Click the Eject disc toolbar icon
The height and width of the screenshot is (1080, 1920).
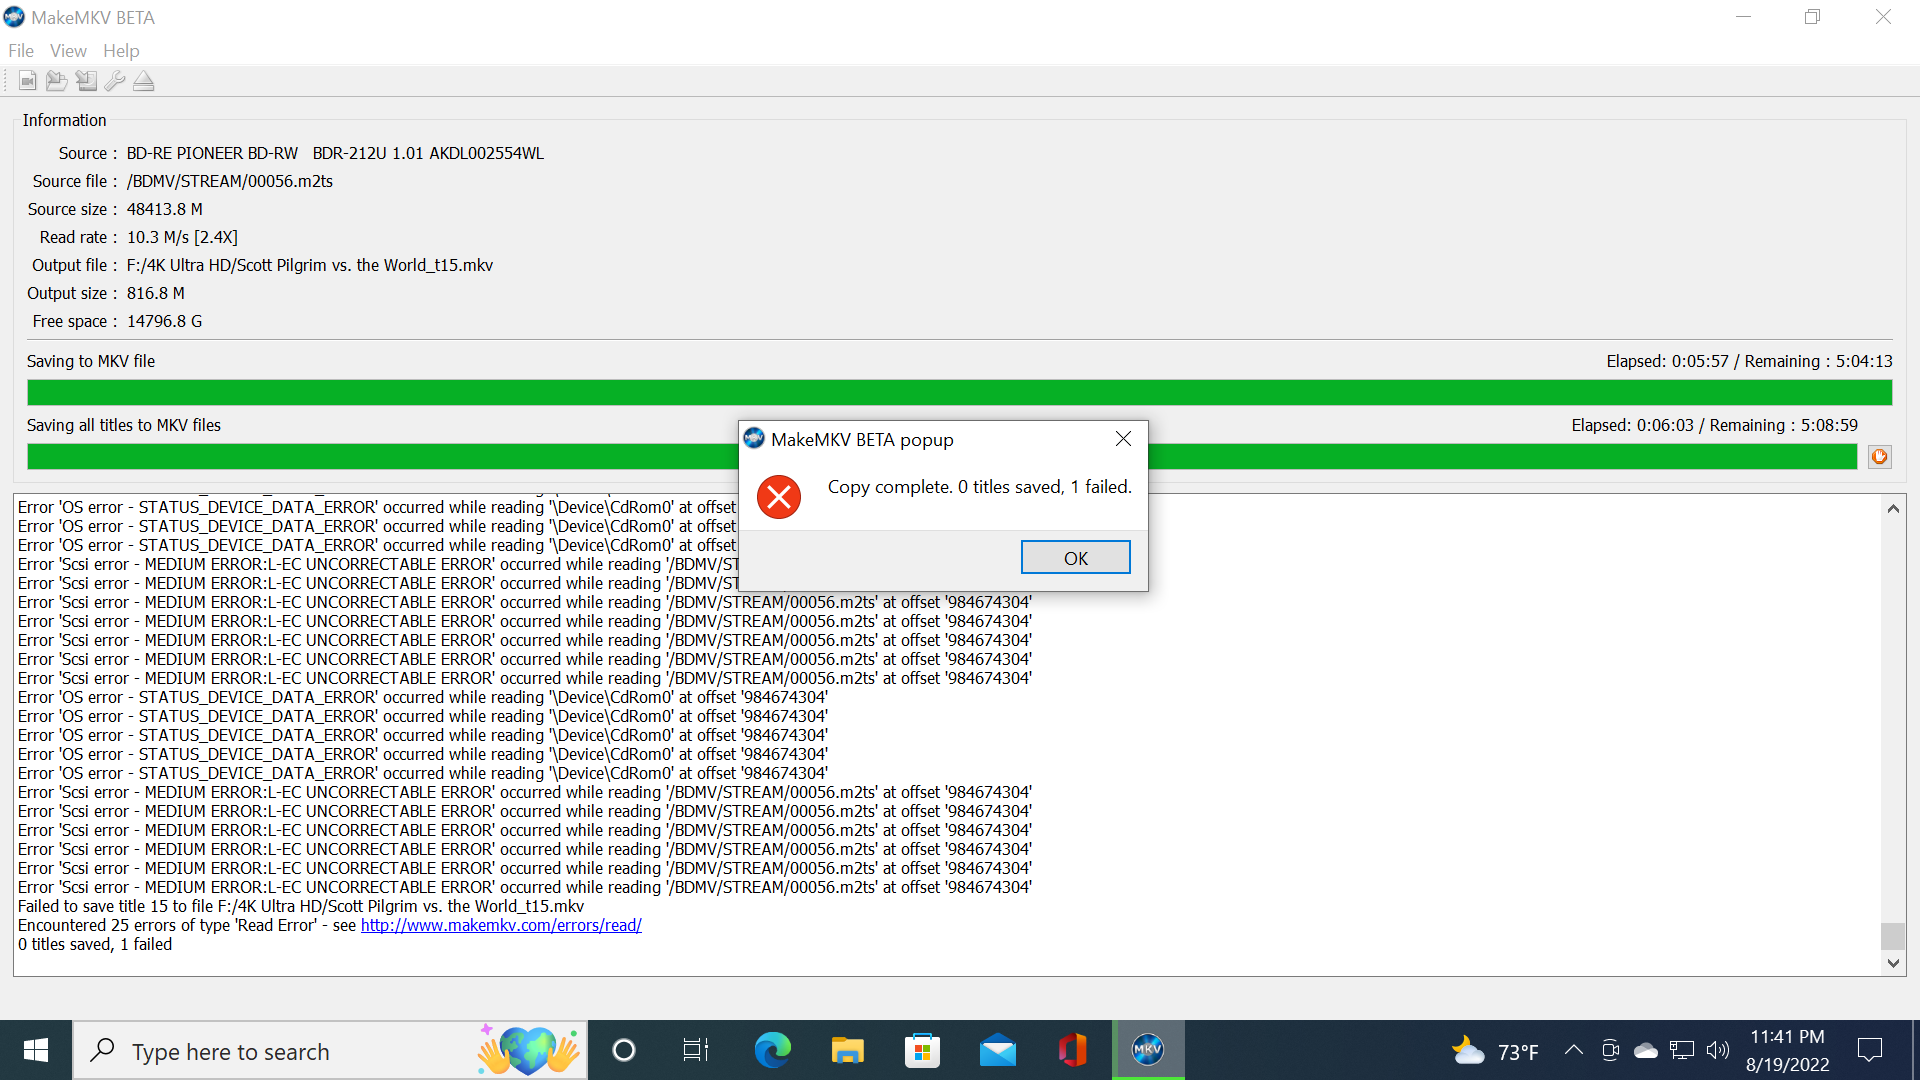(144, 81)
